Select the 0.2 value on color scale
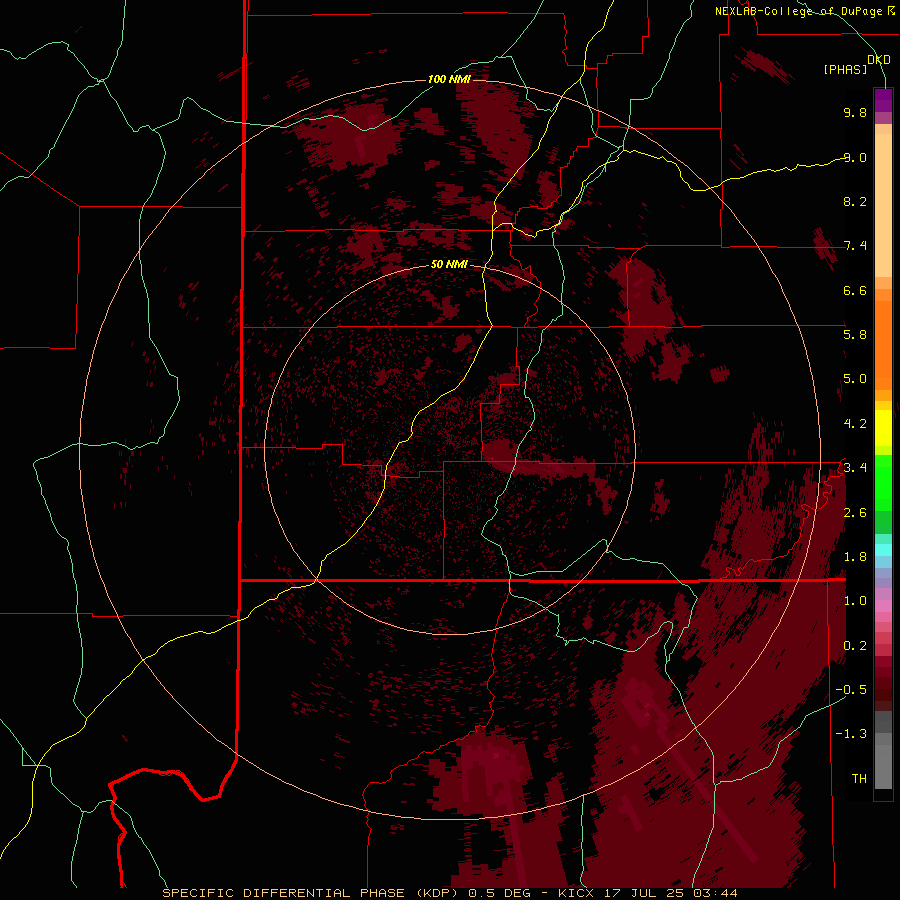 pos(855,646)
